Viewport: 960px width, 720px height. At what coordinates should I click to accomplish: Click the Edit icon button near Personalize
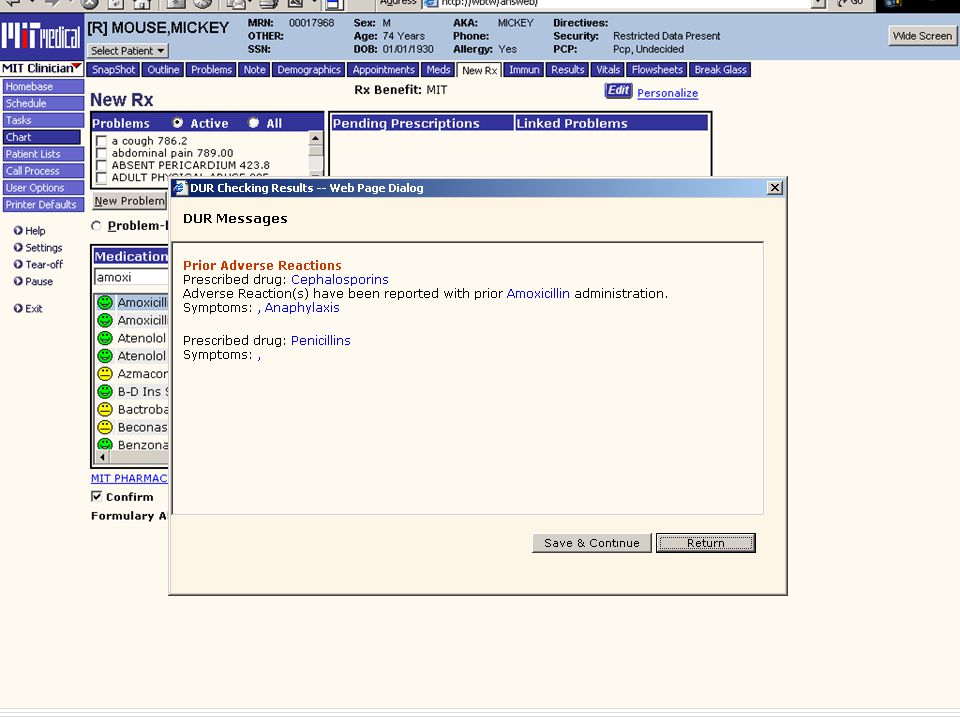(618, 91)
